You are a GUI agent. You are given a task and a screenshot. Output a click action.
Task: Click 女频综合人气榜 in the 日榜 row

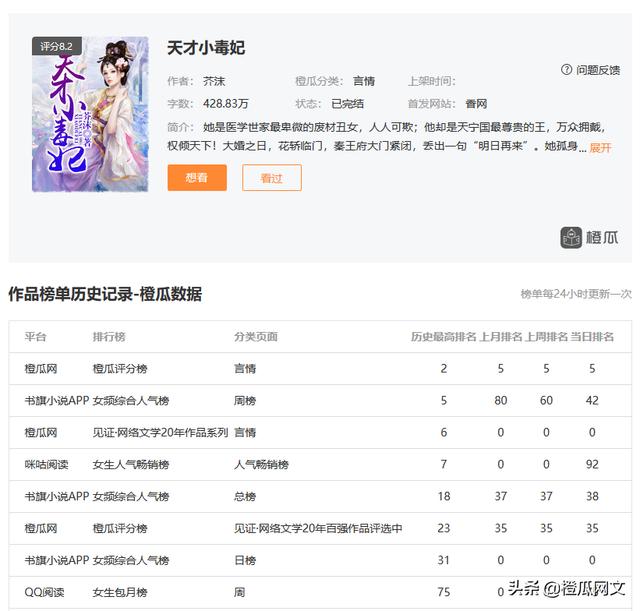131,560
